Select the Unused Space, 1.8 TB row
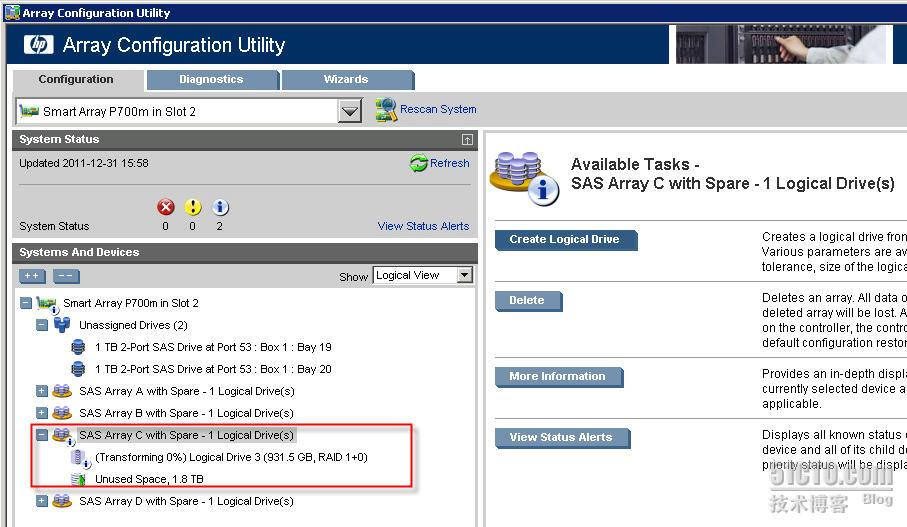The height and width of the screenshot is (527, 907). point(149,479)
